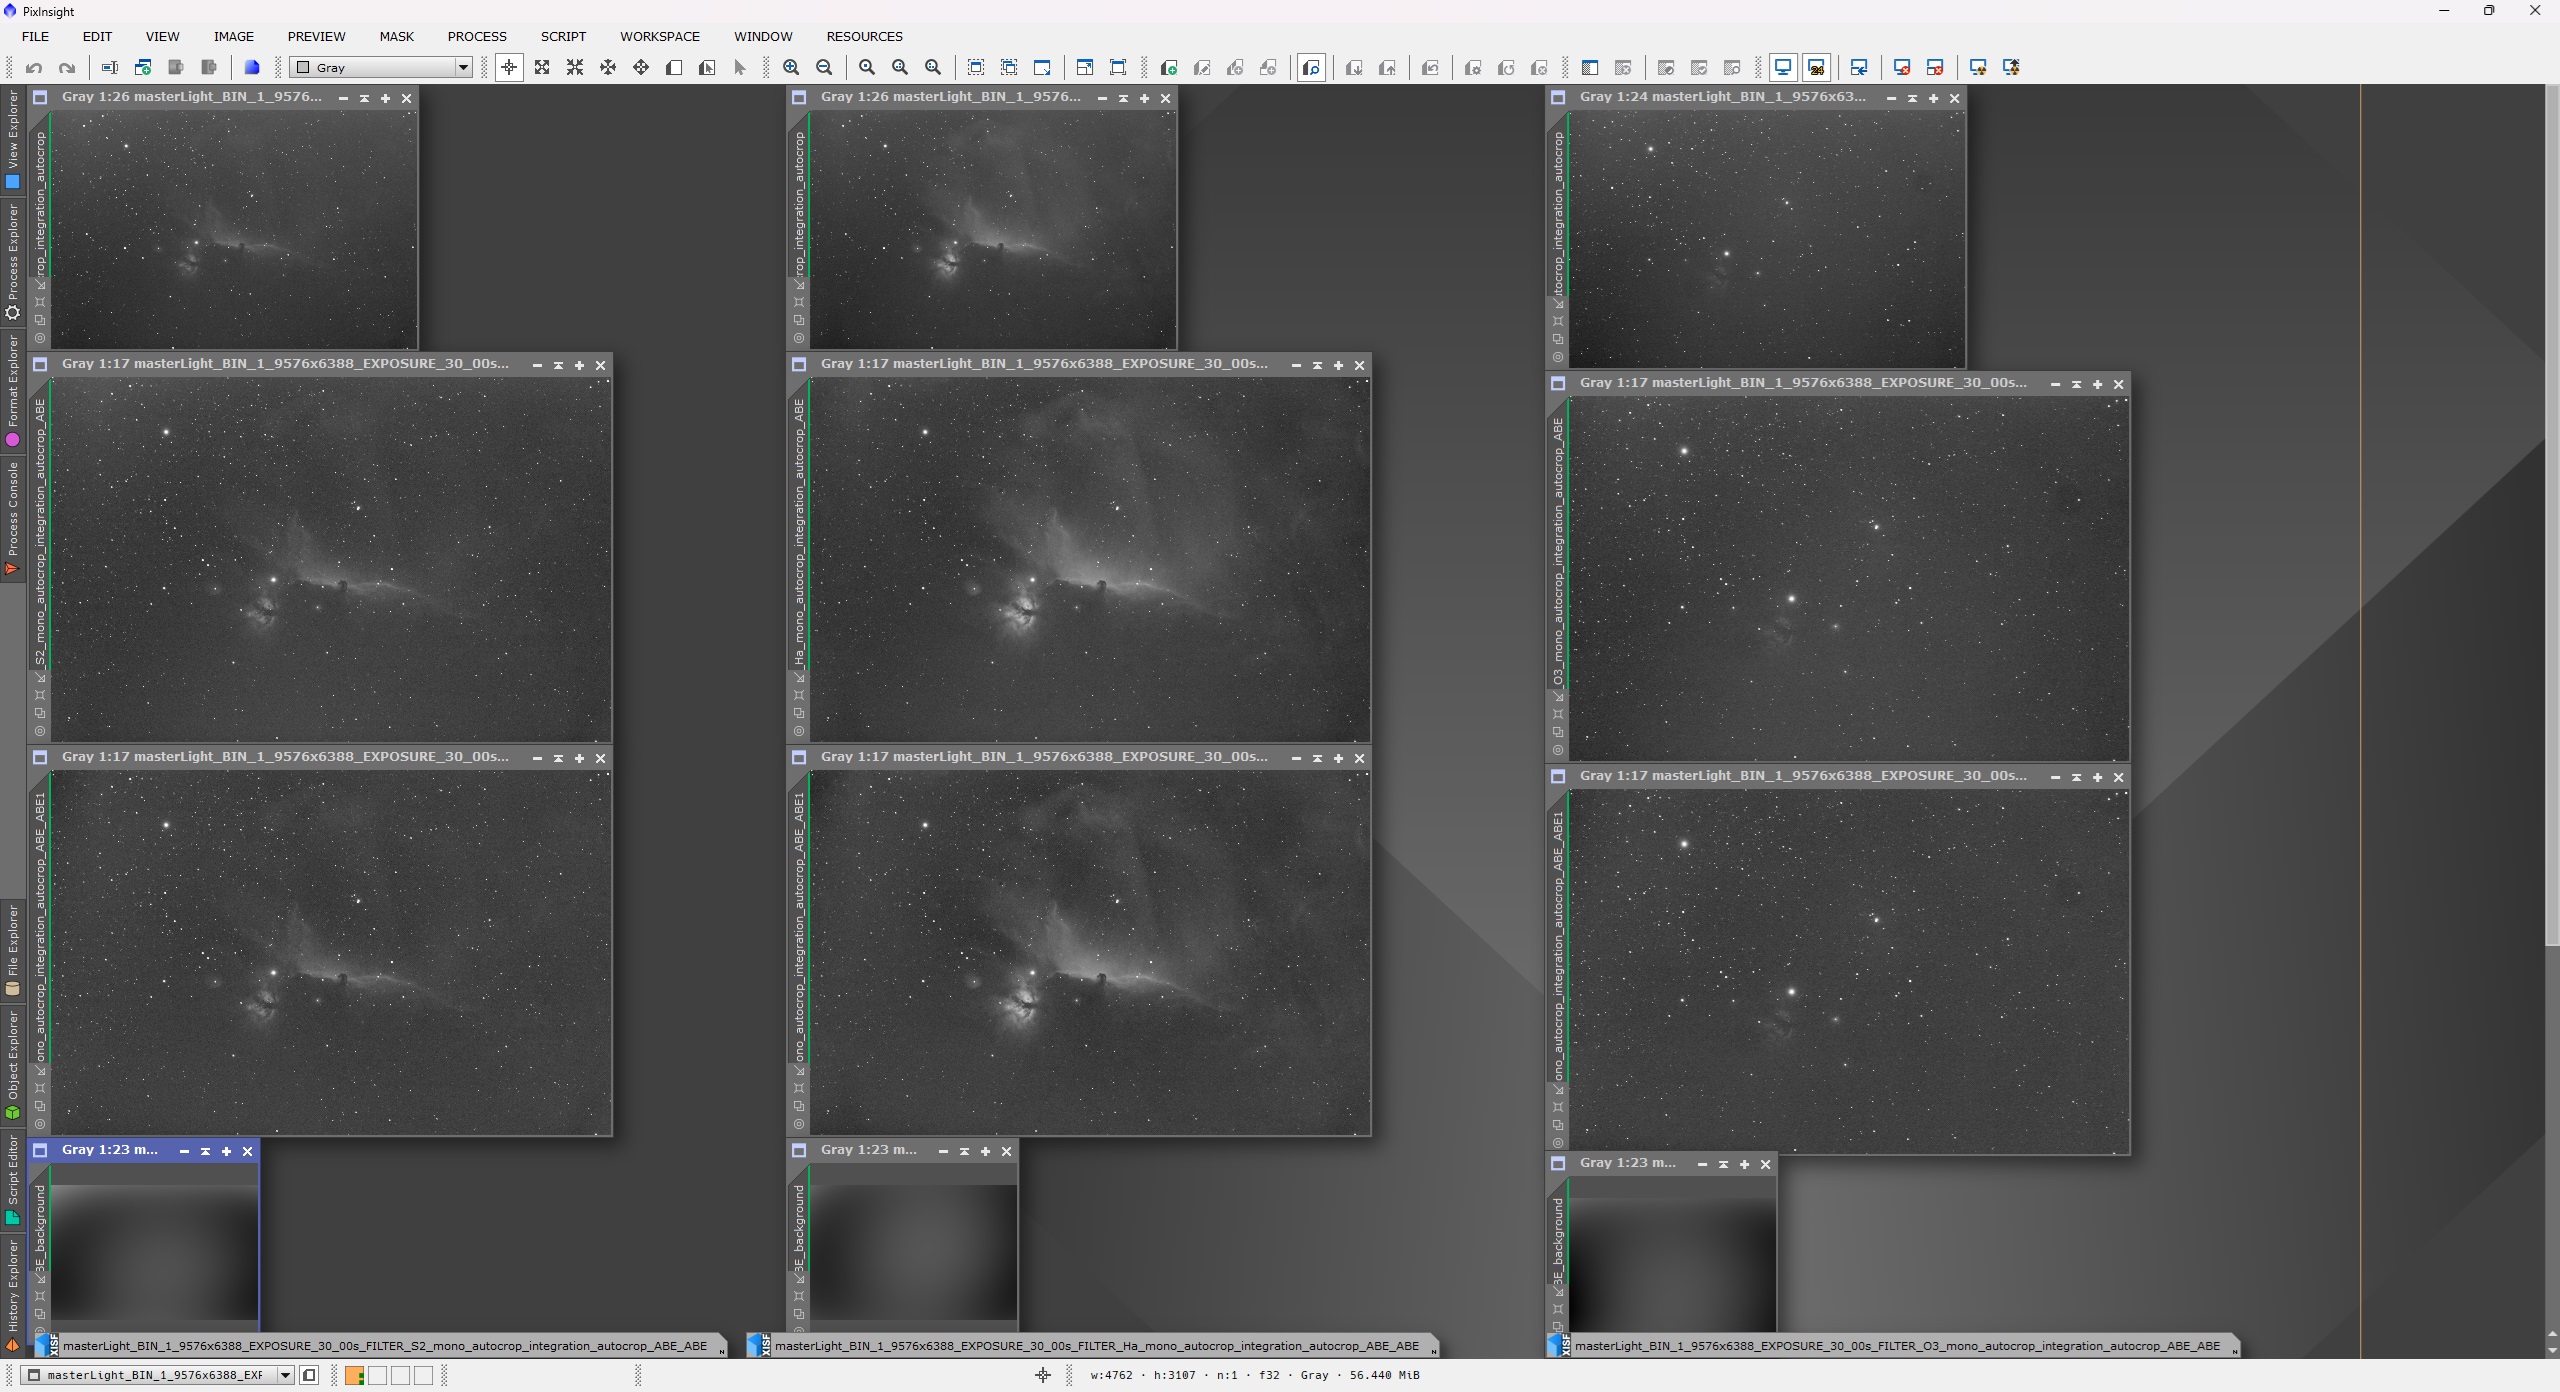2560x1392 pixels.
Task: Click the Undo arrow in the toolbar
Action: pos(34,68)
